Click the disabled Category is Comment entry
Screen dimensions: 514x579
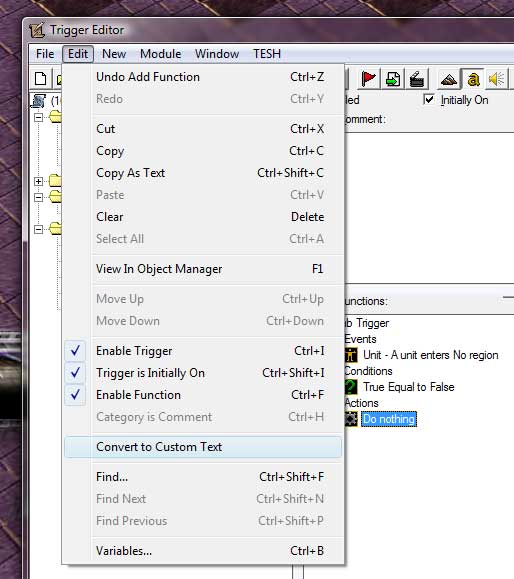tap(202, 417)
